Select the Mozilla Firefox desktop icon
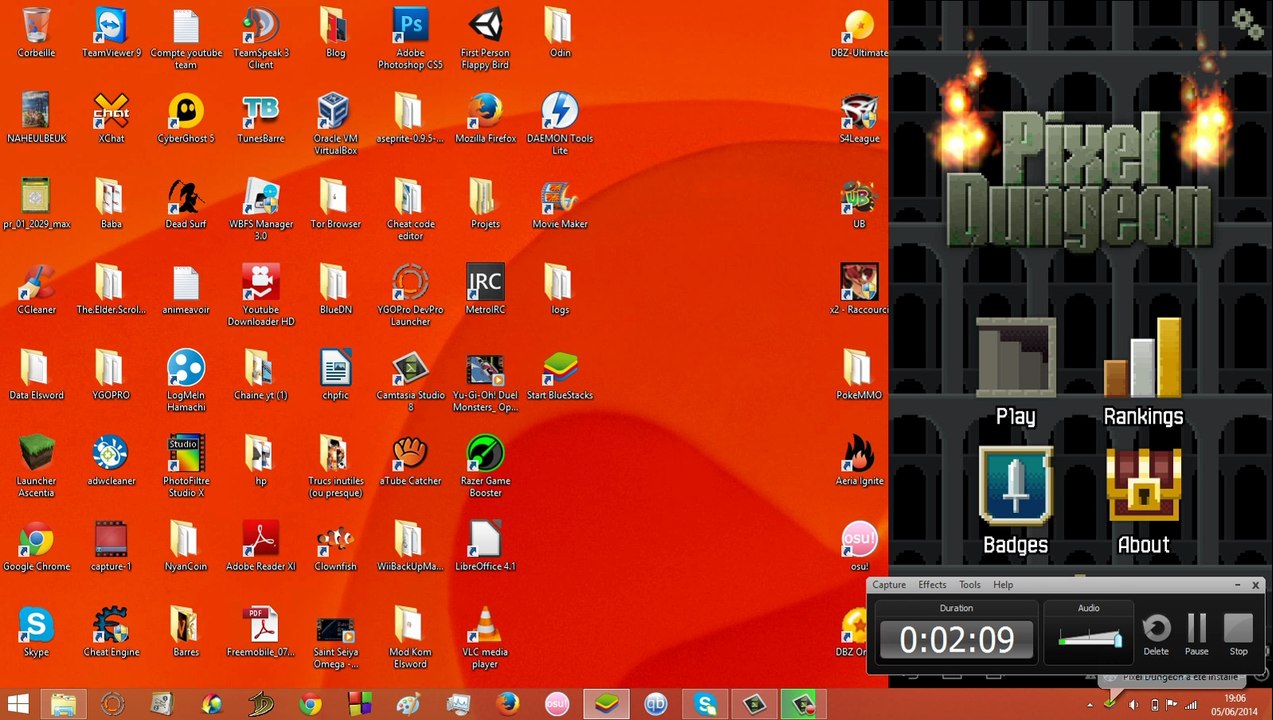The height and width of the screenshot is (720, 1273). tap(485, 112)
